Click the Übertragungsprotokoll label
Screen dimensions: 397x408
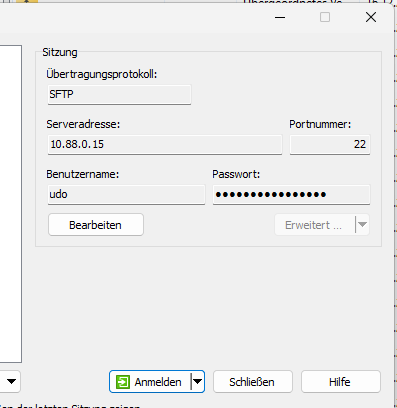[102, 74]
